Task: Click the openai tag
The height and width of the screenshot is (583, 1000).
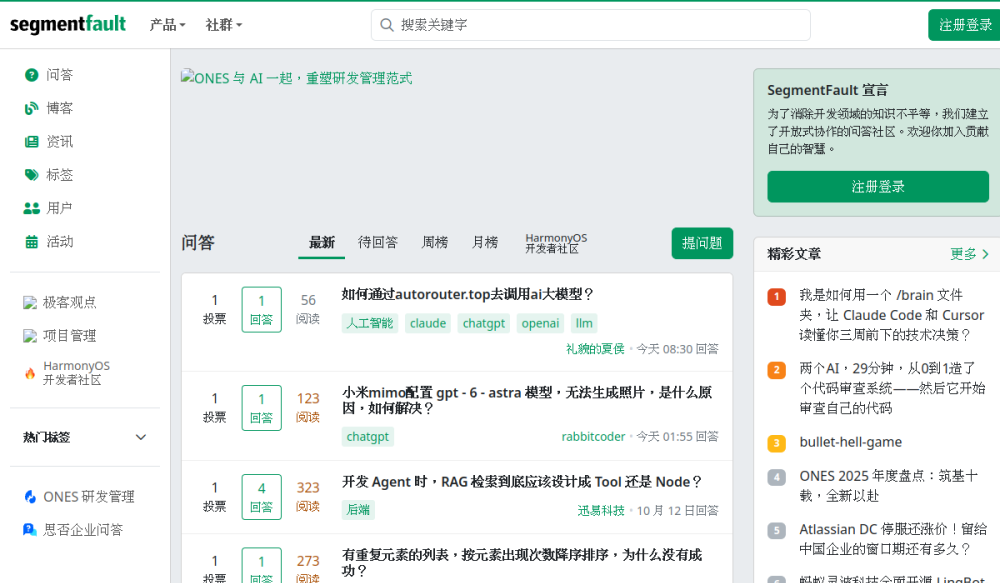Action: [x=540, y=323]
